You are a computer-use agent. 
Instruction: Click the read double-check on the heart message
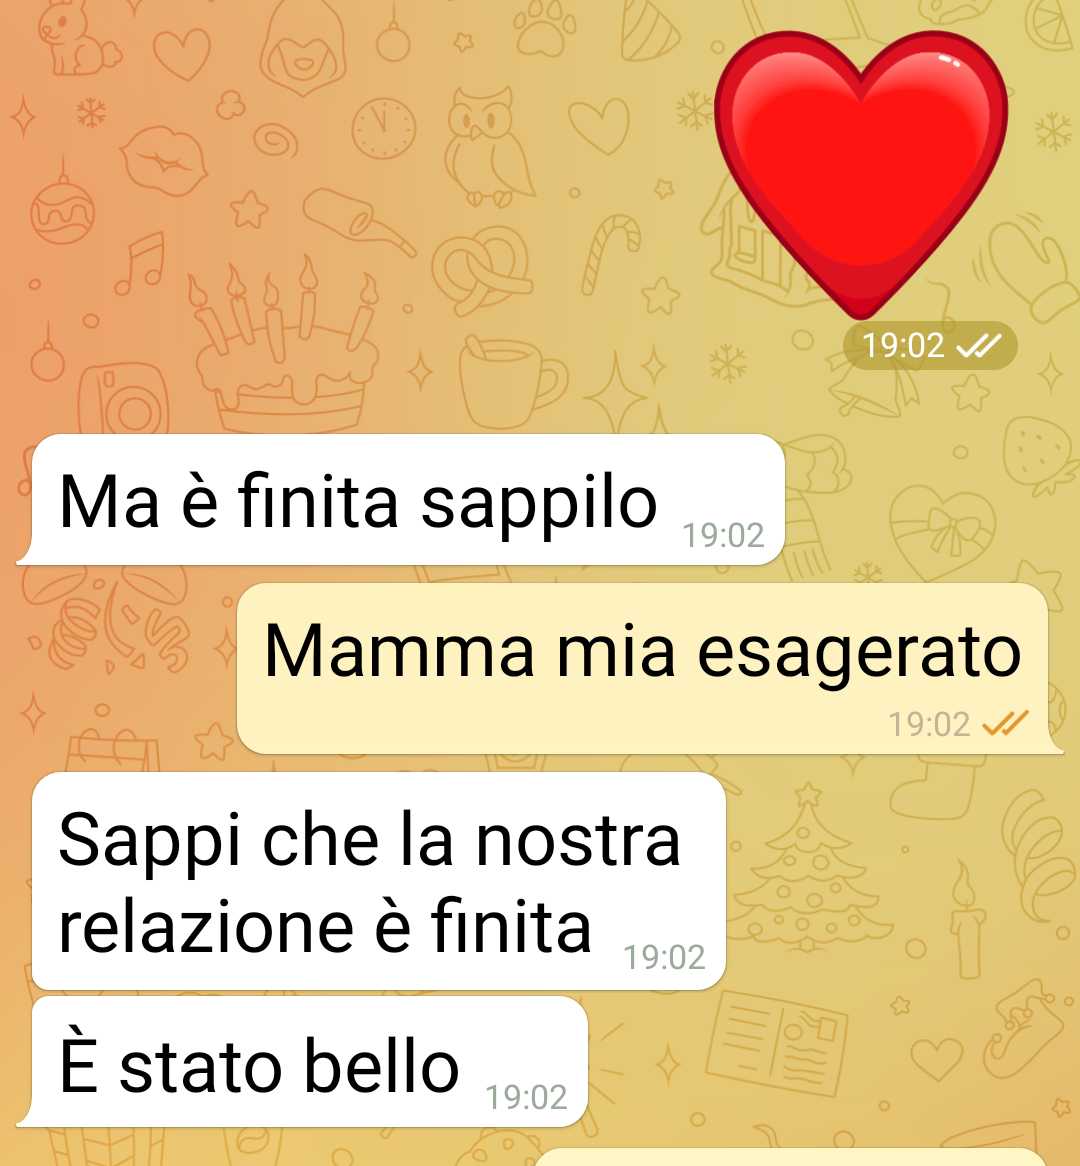[978, 346]
